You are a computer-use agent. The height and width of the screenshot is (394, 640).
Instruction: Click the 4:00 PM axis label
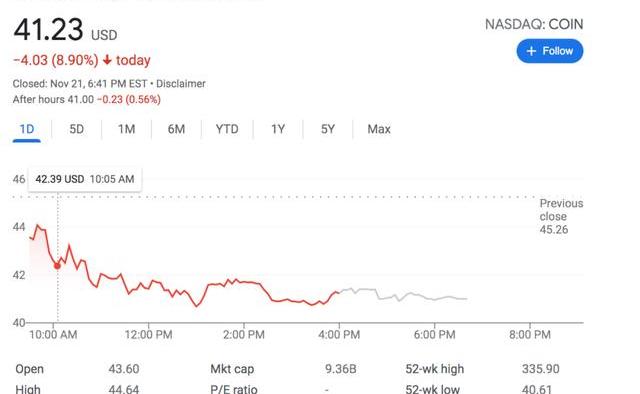click(x=339, y=335)
